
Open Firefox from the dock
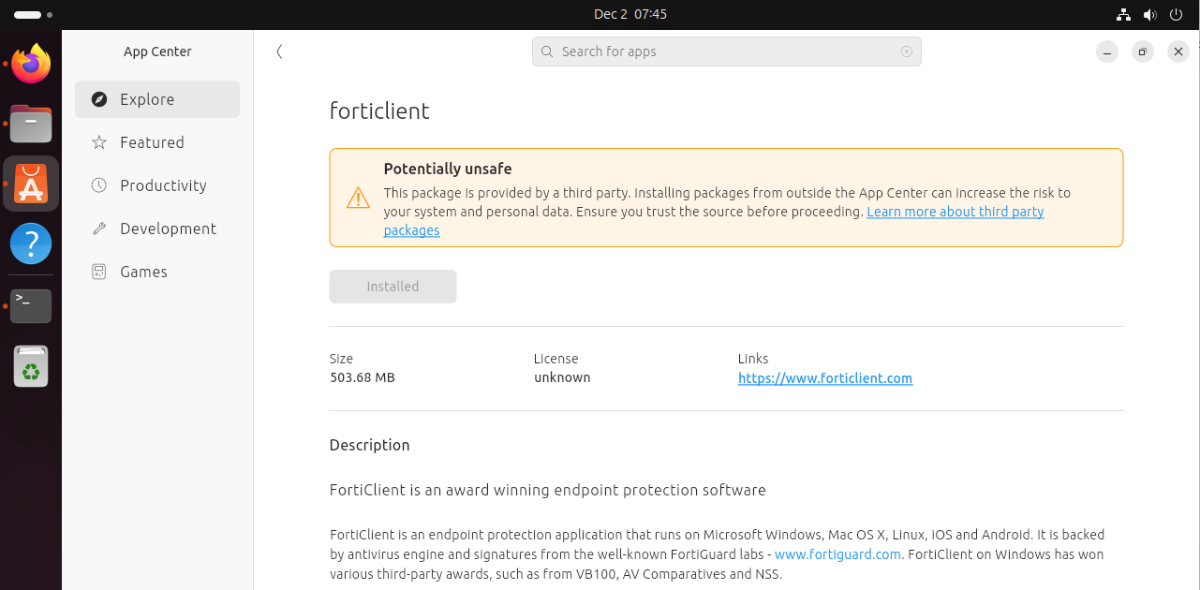pyautogui.click(x=31, y=66)
